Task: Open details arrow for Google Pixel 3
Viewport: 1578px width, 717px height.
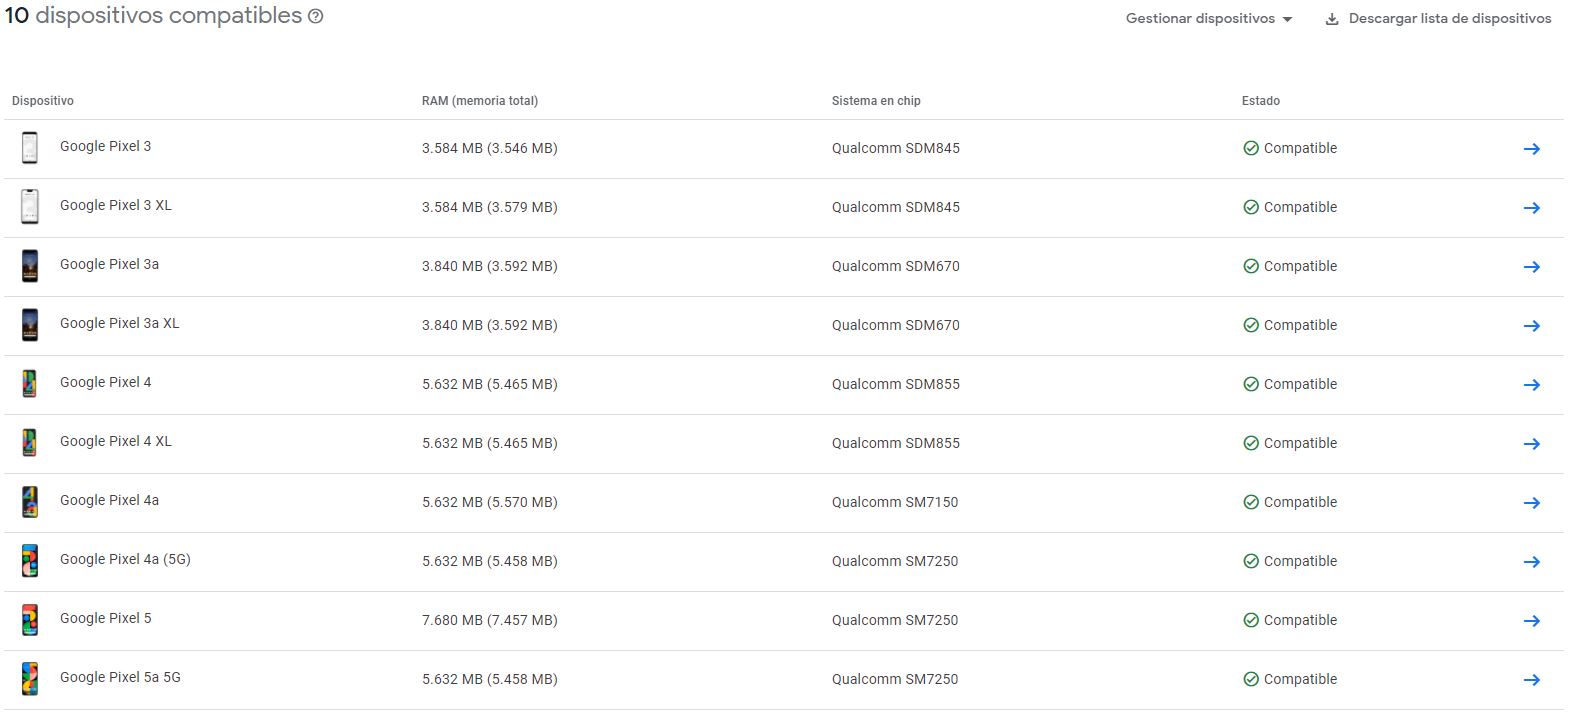Action: [1531, 149]
